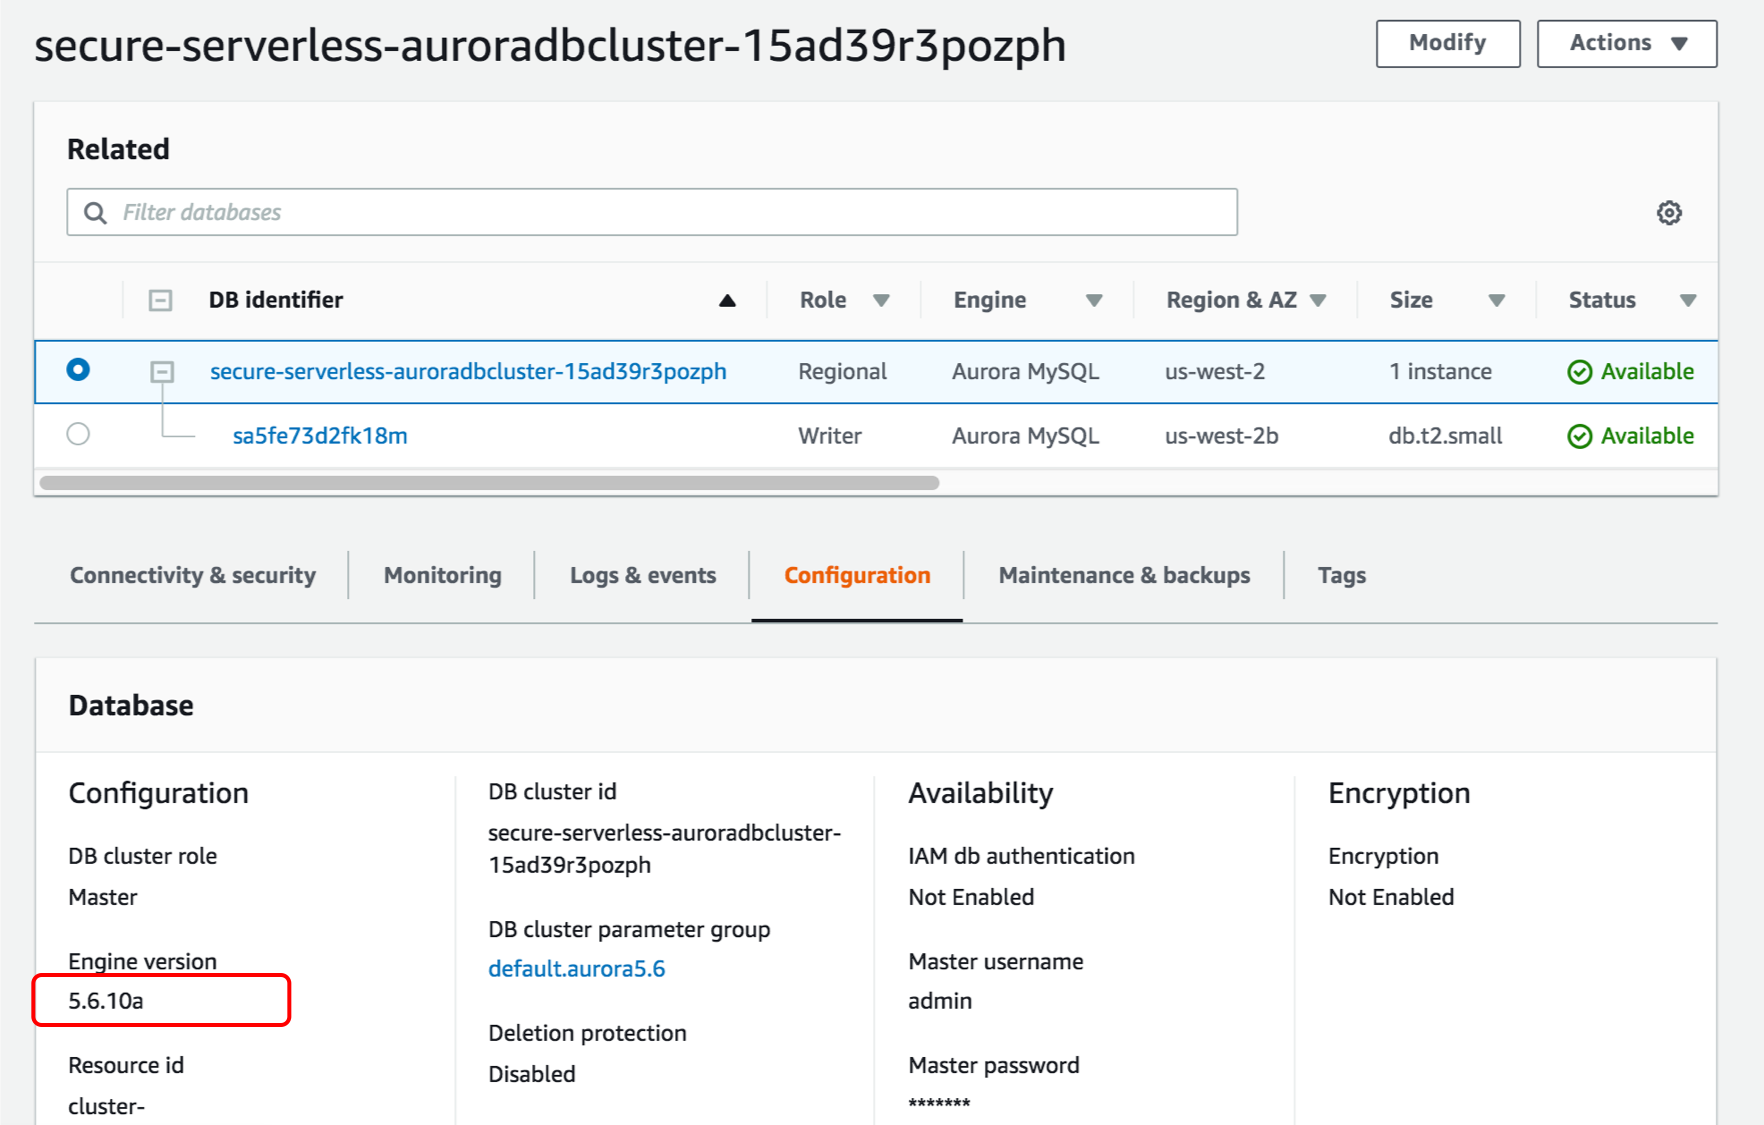Screen dimensions: 1764x1125
Task: Switch to the Monitoring tab
Action: coord(442,575)
